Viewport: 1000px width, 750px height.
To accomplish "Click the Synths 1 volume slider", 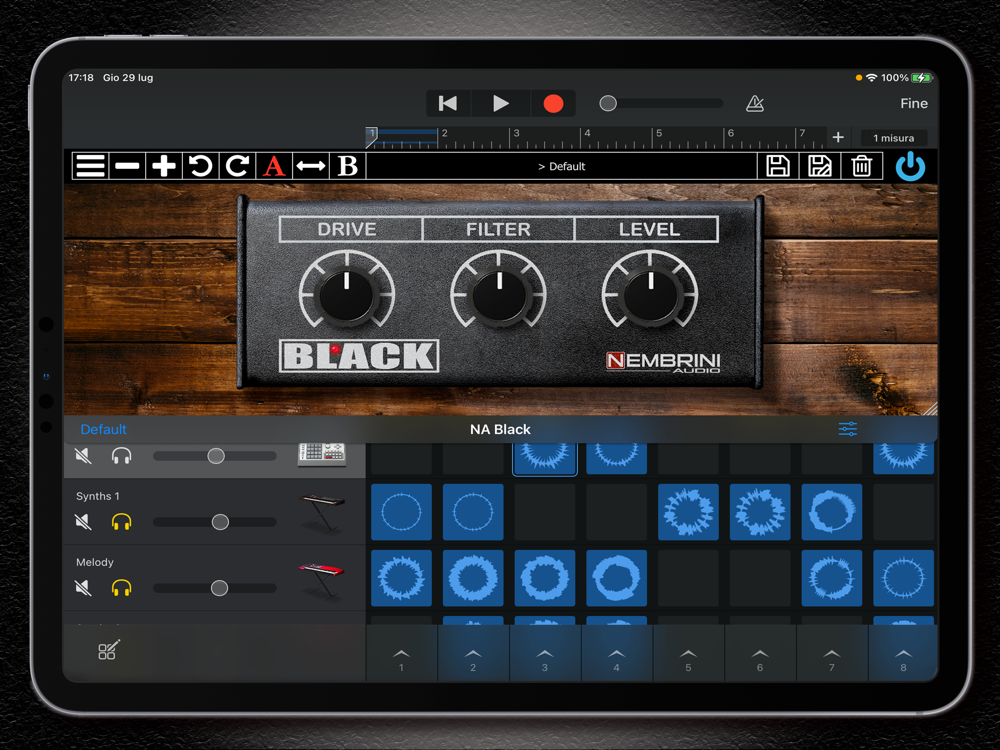I will 215,522.
